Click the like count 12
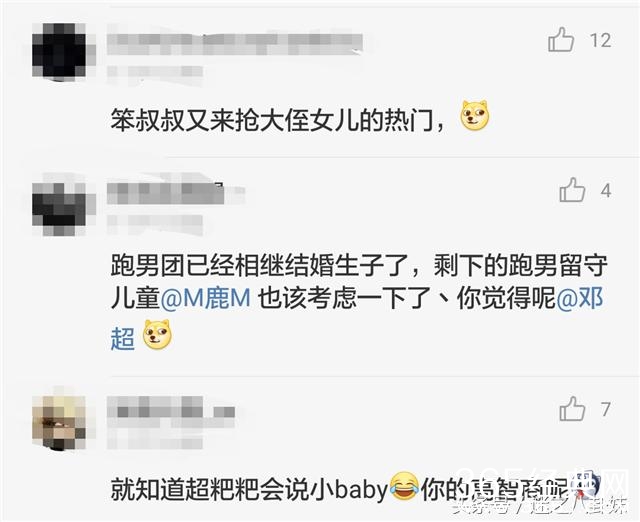 pyautogui.click(x=600, y=40)
